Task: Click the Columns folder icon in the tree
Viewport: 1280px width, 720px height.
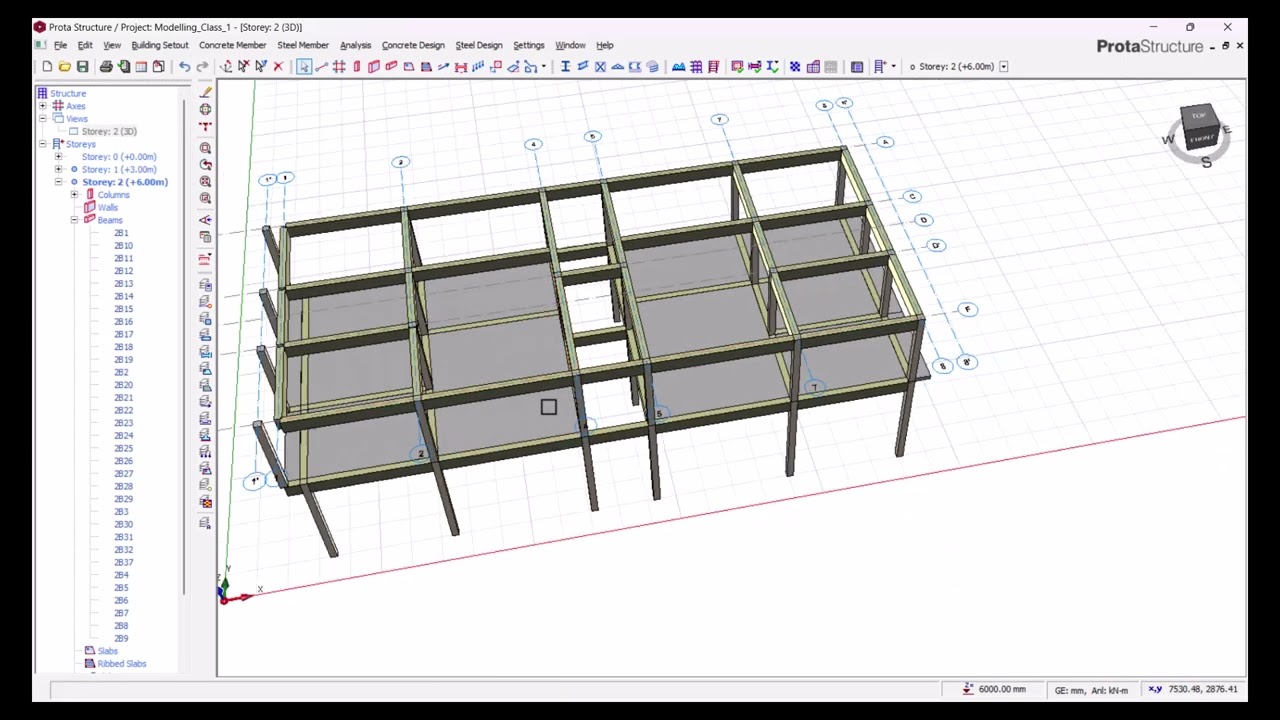Action: [x=89, y=195]
